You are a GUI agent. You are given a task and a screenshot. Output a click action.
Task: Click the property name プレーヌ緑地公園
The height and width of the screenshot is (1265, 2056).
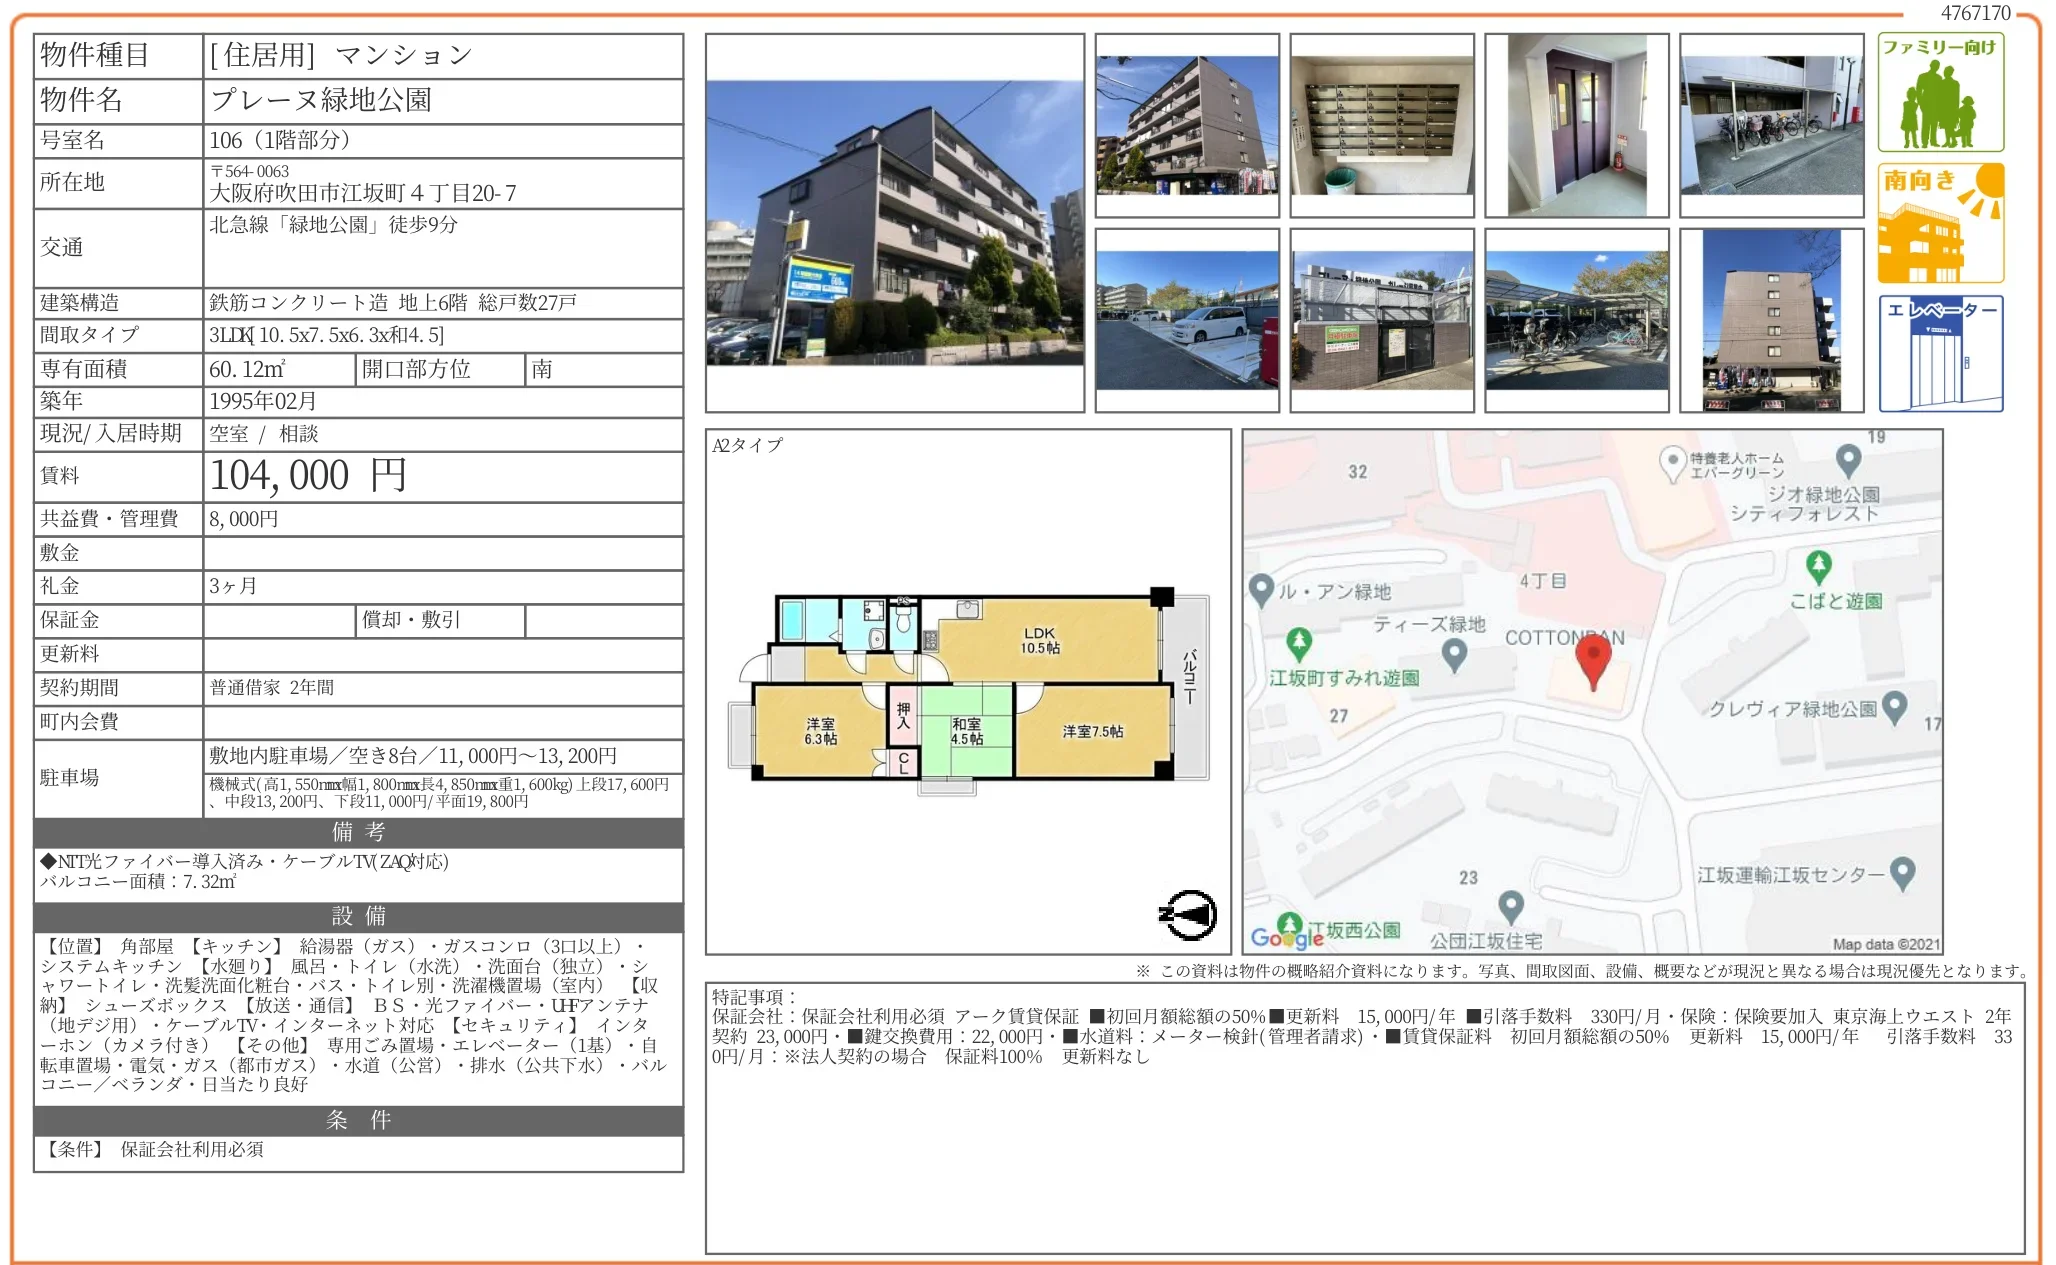point(321,100)
